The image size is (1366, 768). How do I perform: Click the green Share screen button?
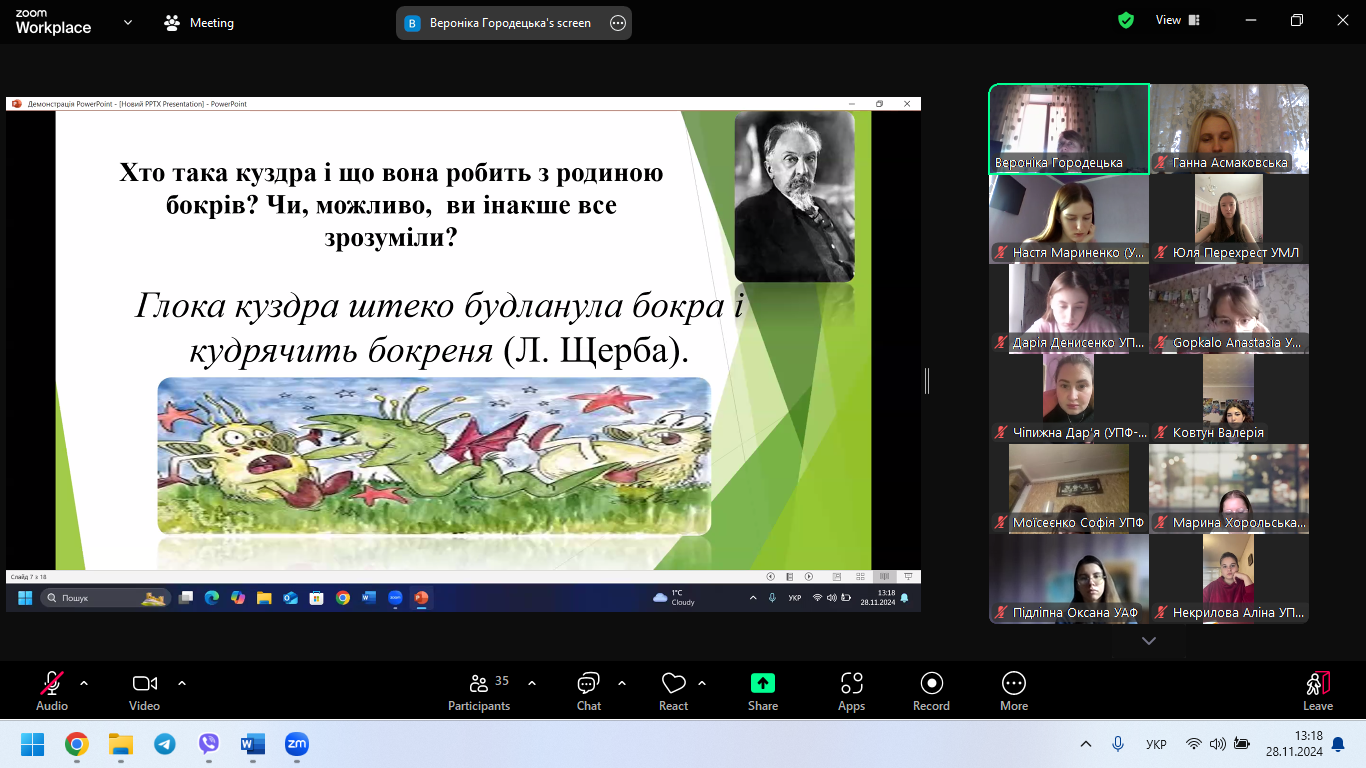[763, 692]
